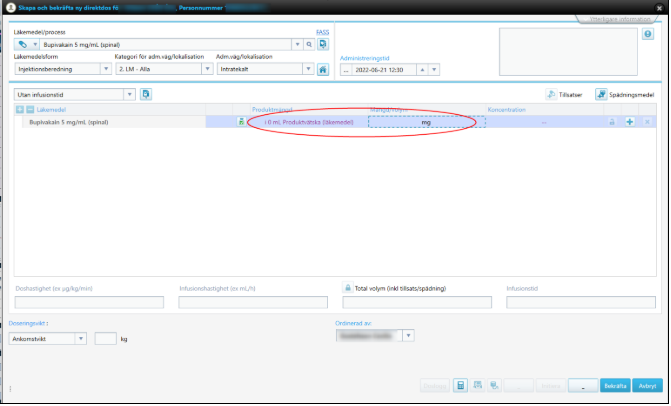
Task: Expand all rows with plus icon
Action: (x=20, y=109)
